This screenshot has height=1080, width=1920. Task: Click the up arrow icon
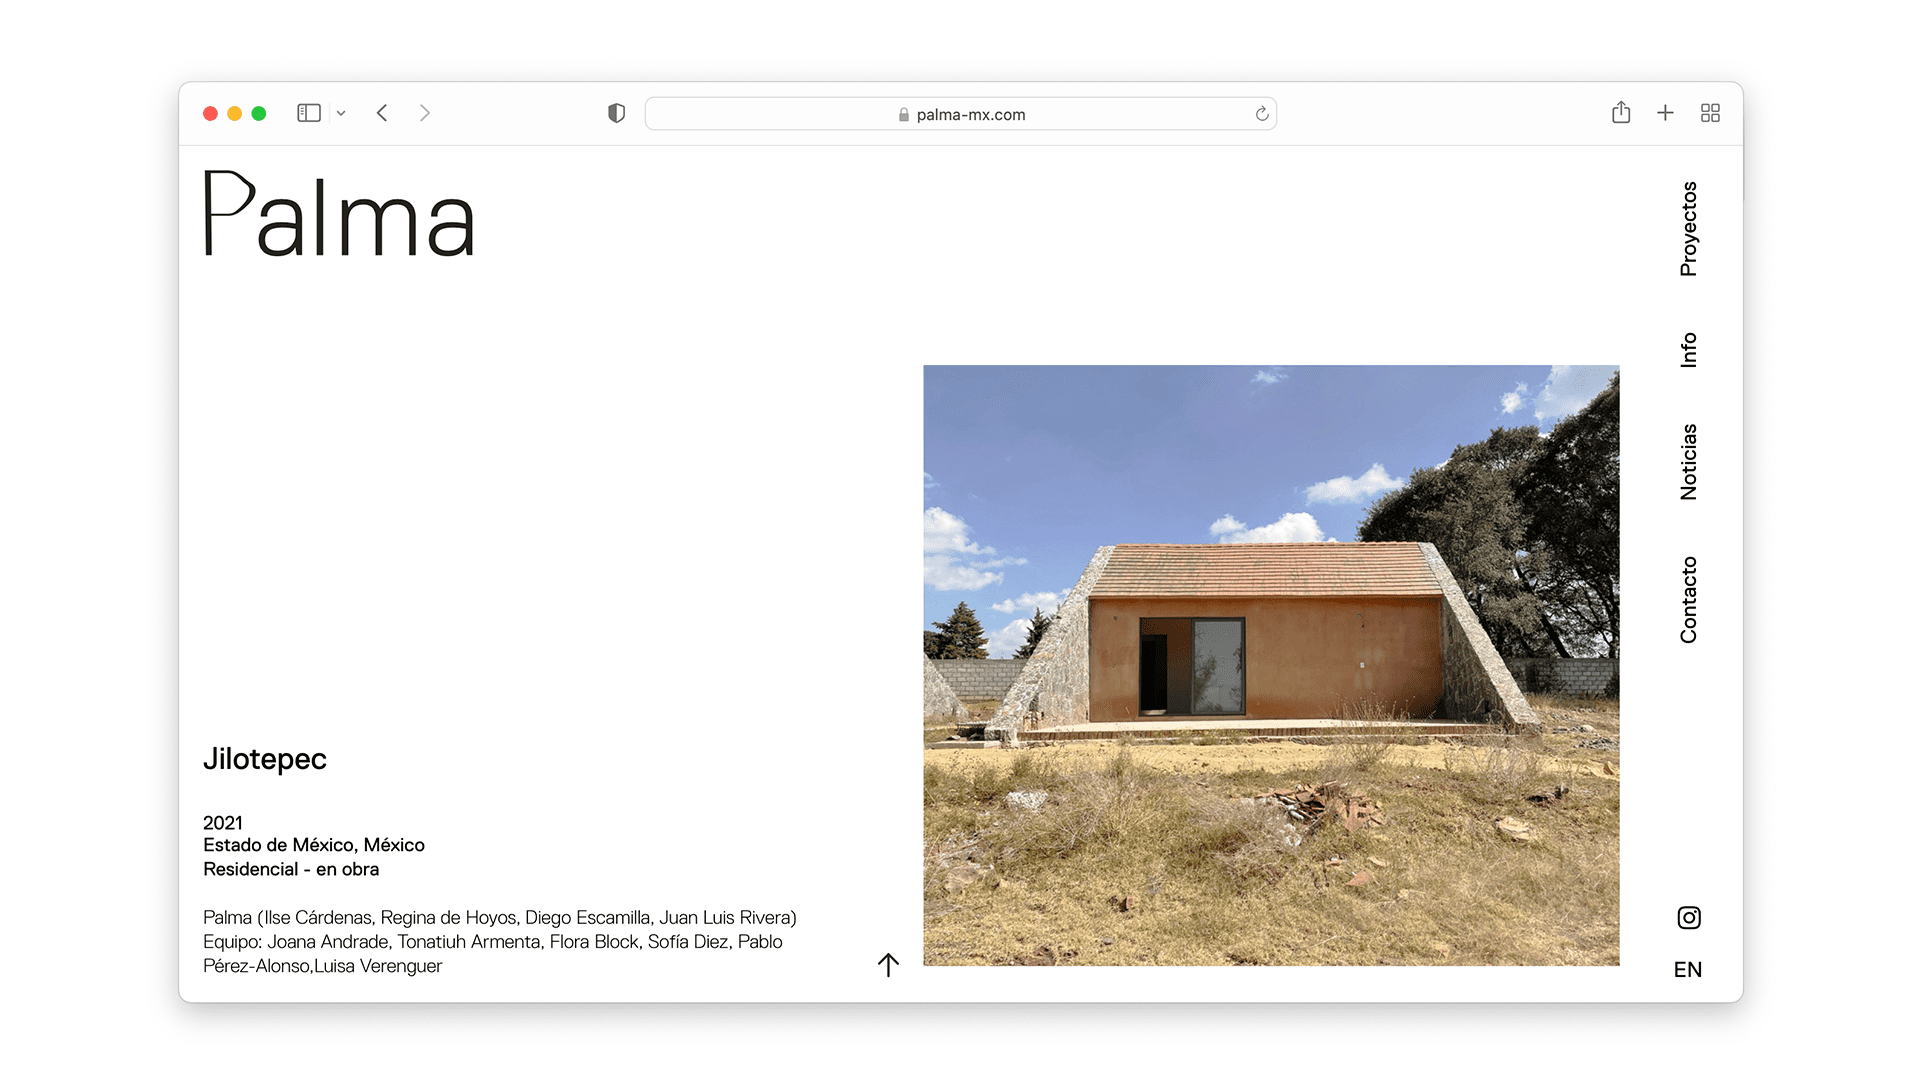click(x=888, y=965)
